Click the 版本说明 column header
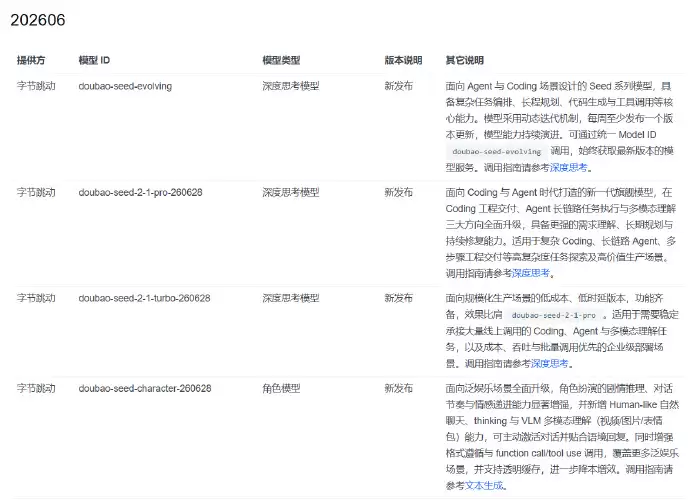690x500 pixels. [403, 60]
